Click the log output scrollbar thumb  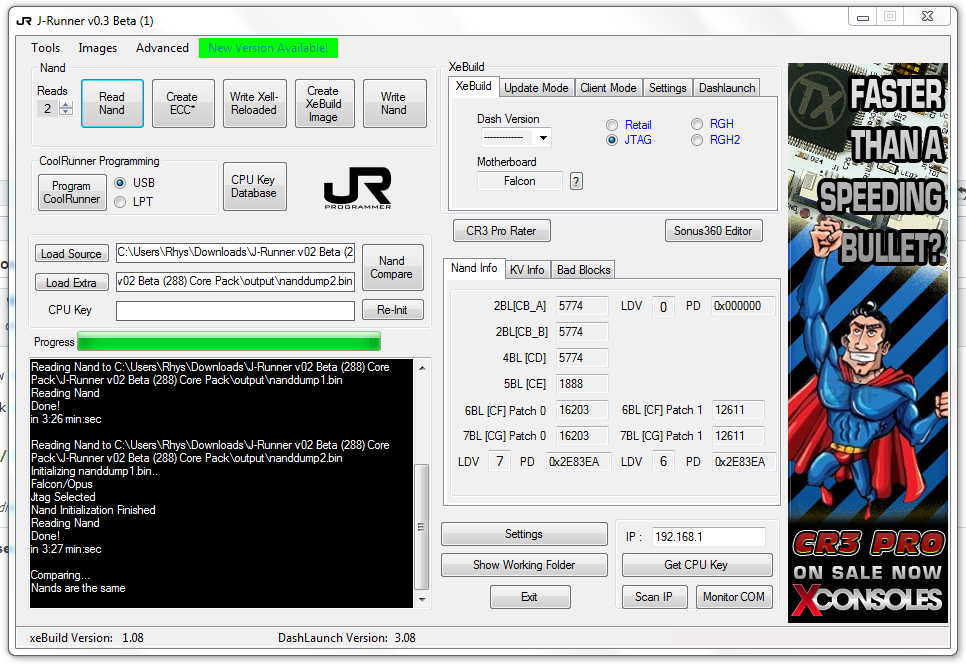coord(422,527)
